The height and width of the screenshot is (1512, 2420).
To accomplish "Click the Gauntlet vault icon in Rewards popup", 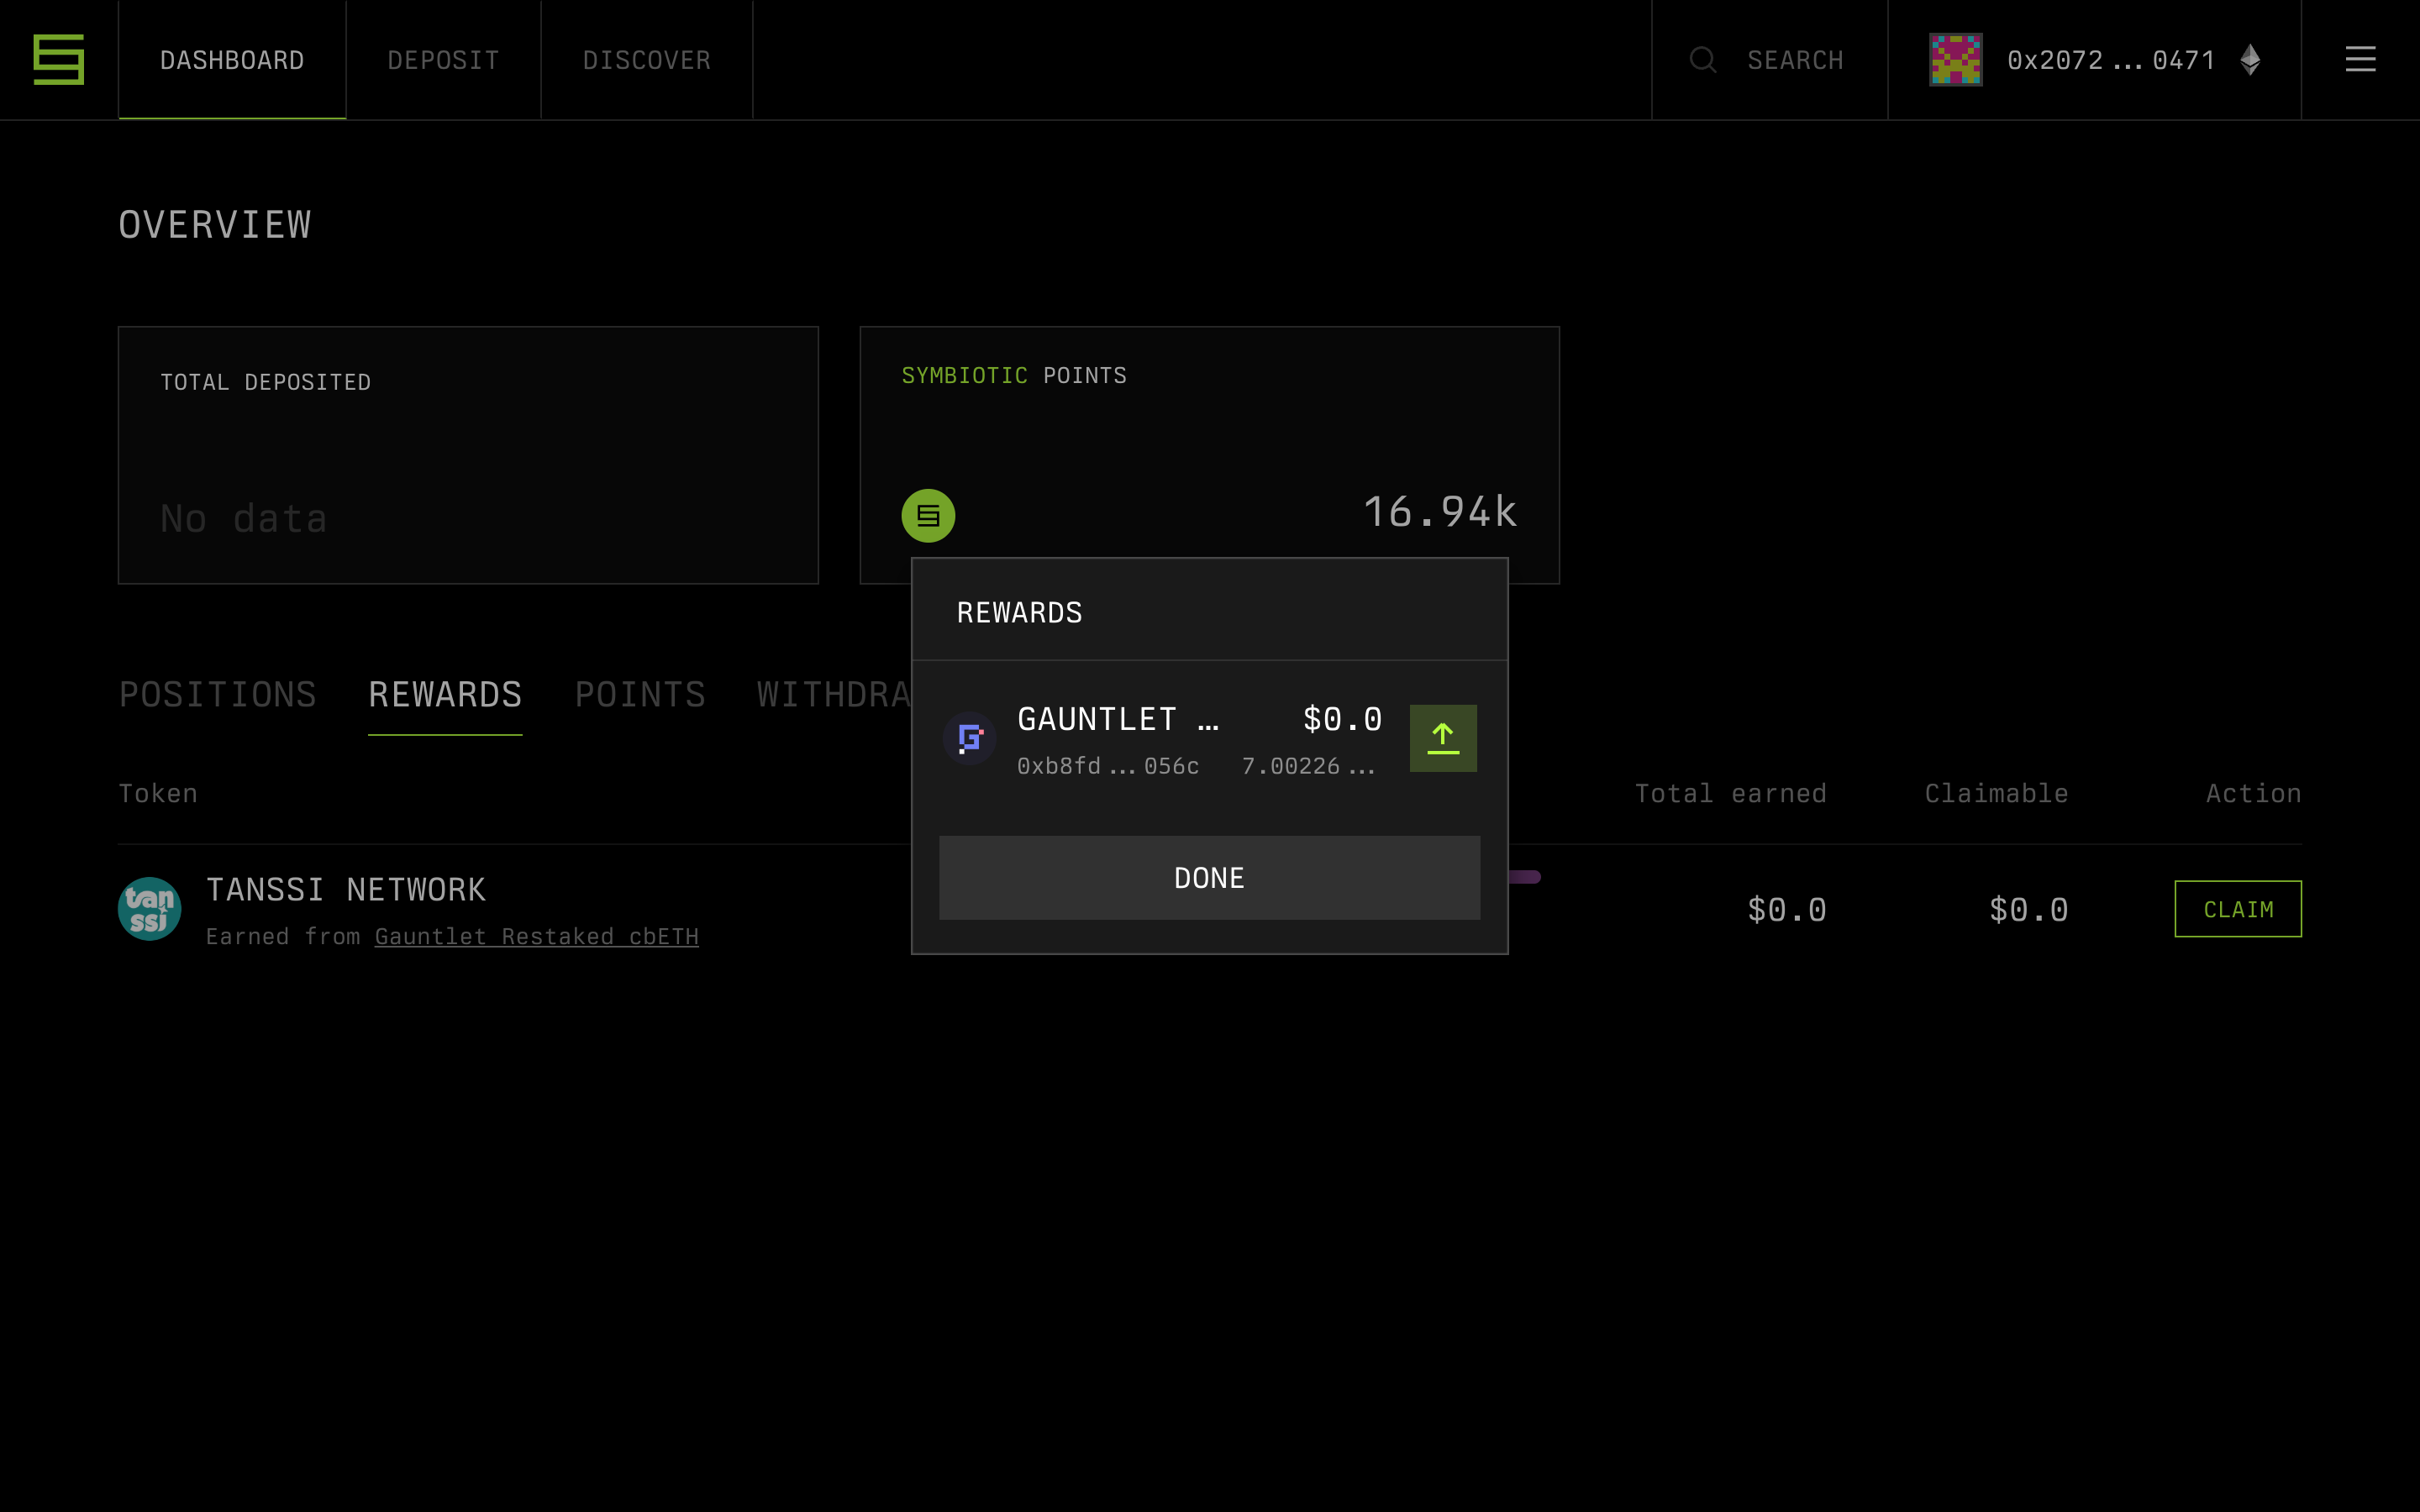I will click(969, 738).
